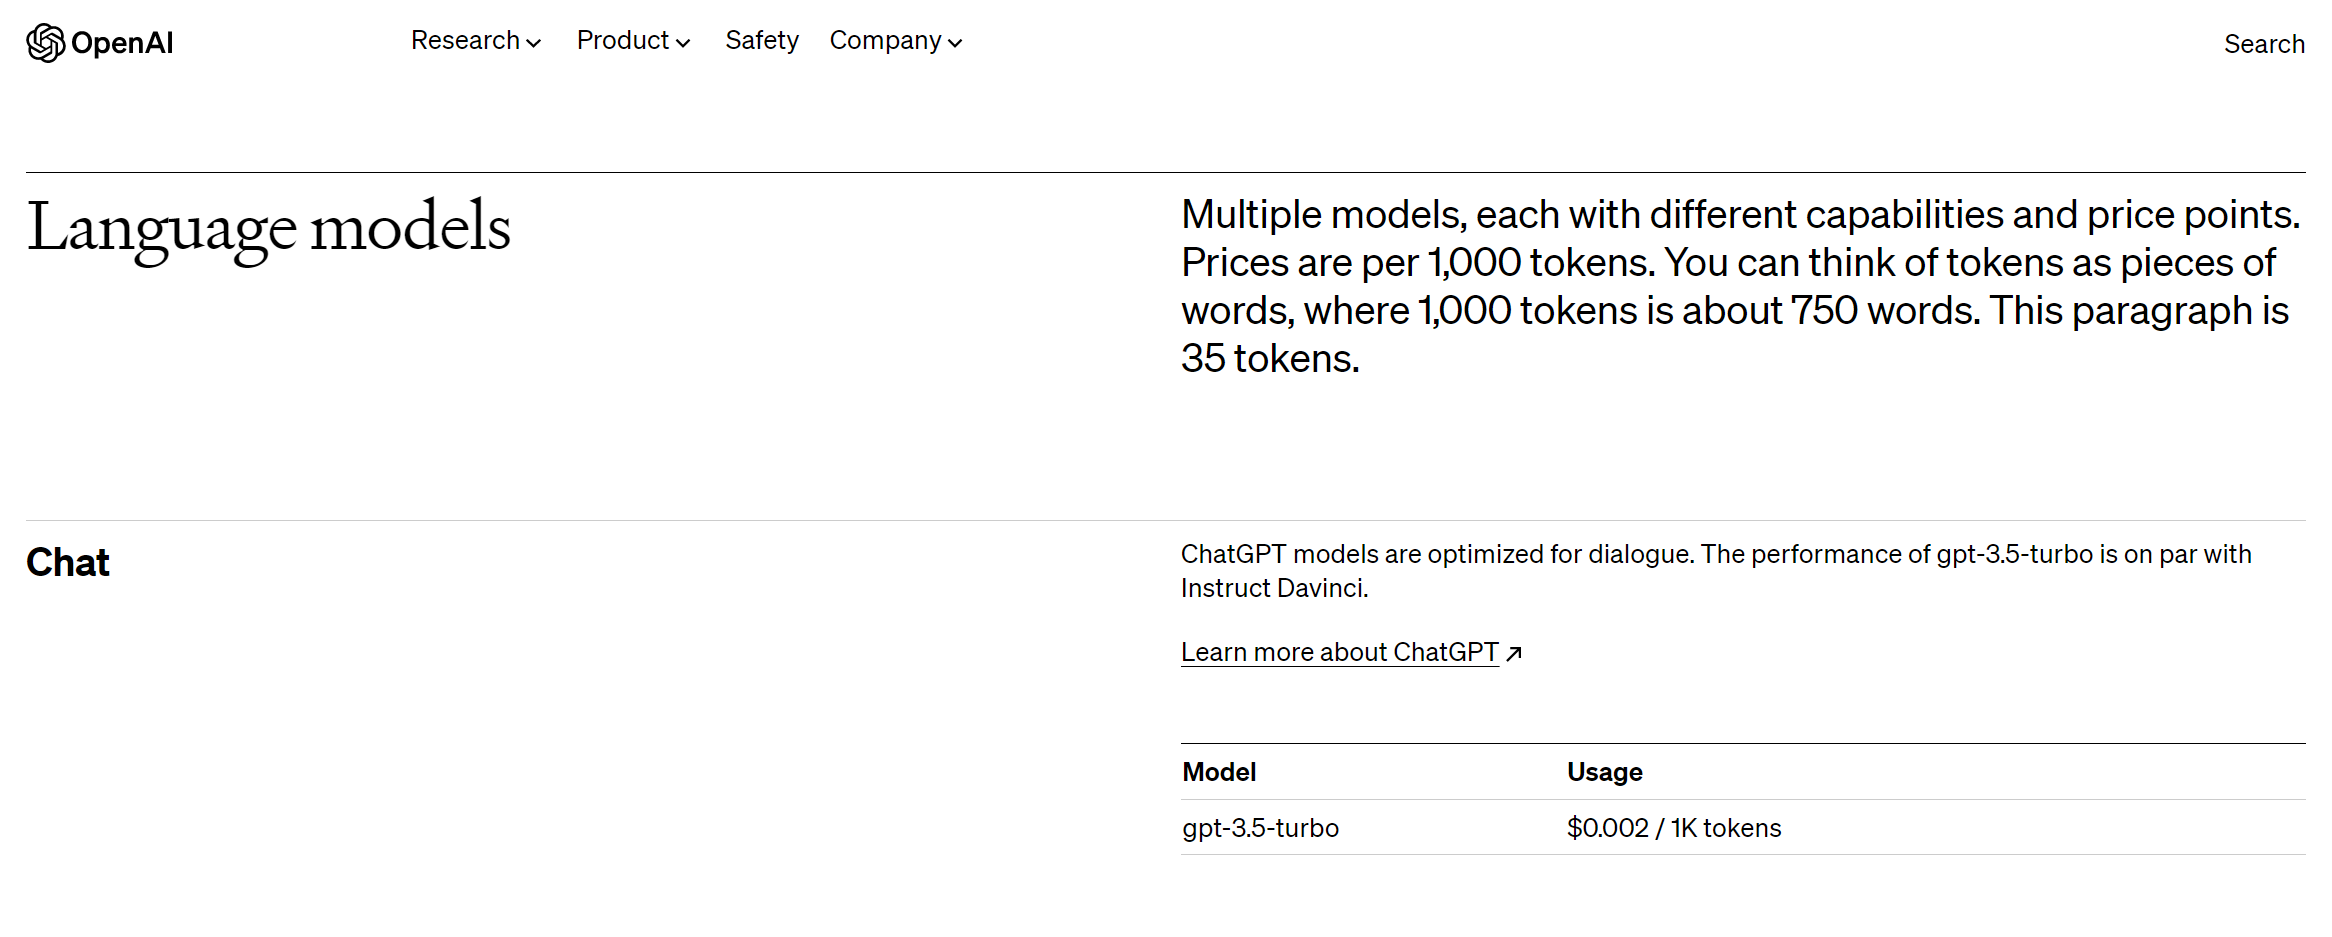Click the OpenAI knot logo icon
Viewport: 2332px width, 937px height.
tap(45, 43)
